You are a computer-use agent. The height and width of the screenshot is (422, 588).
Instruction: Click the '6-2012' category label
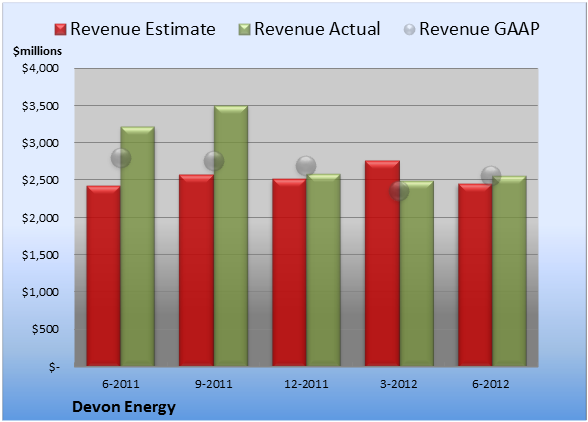(491, 384)
